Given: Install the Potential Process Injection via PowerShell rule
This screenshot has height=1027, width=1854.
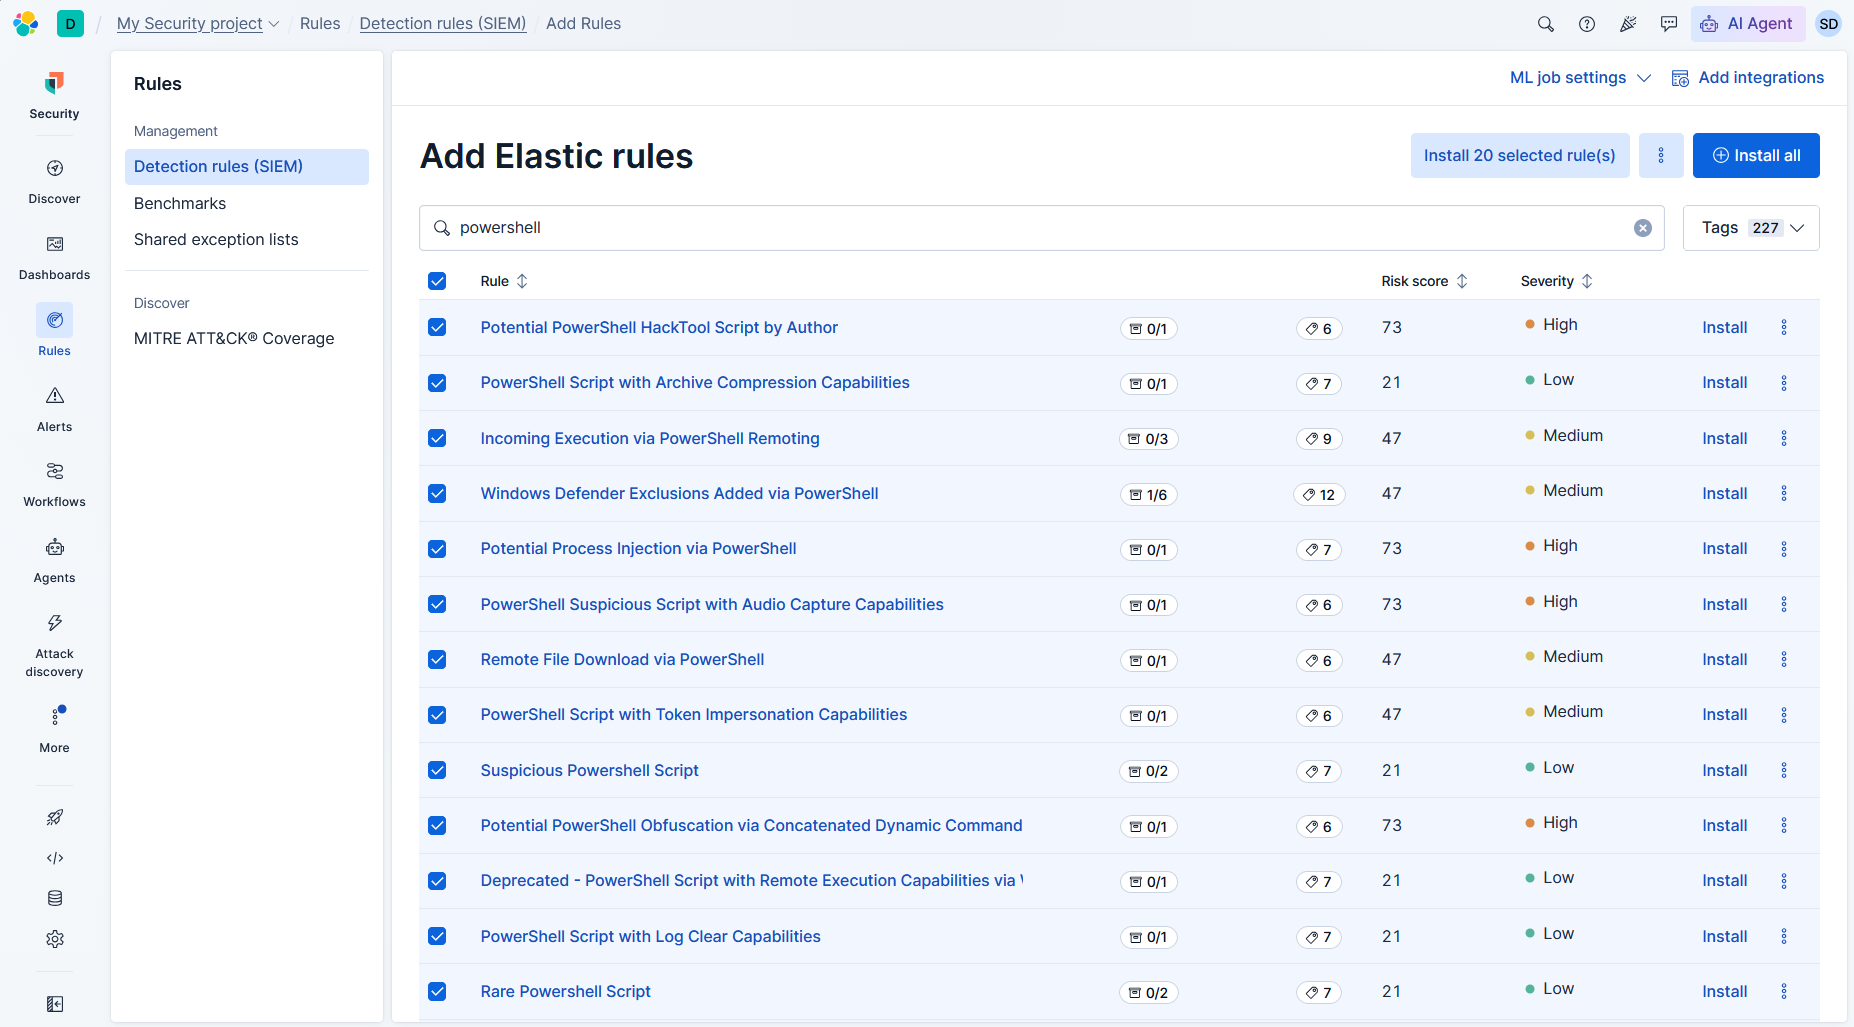Looking at the screenshot, I should [1725, 548].
